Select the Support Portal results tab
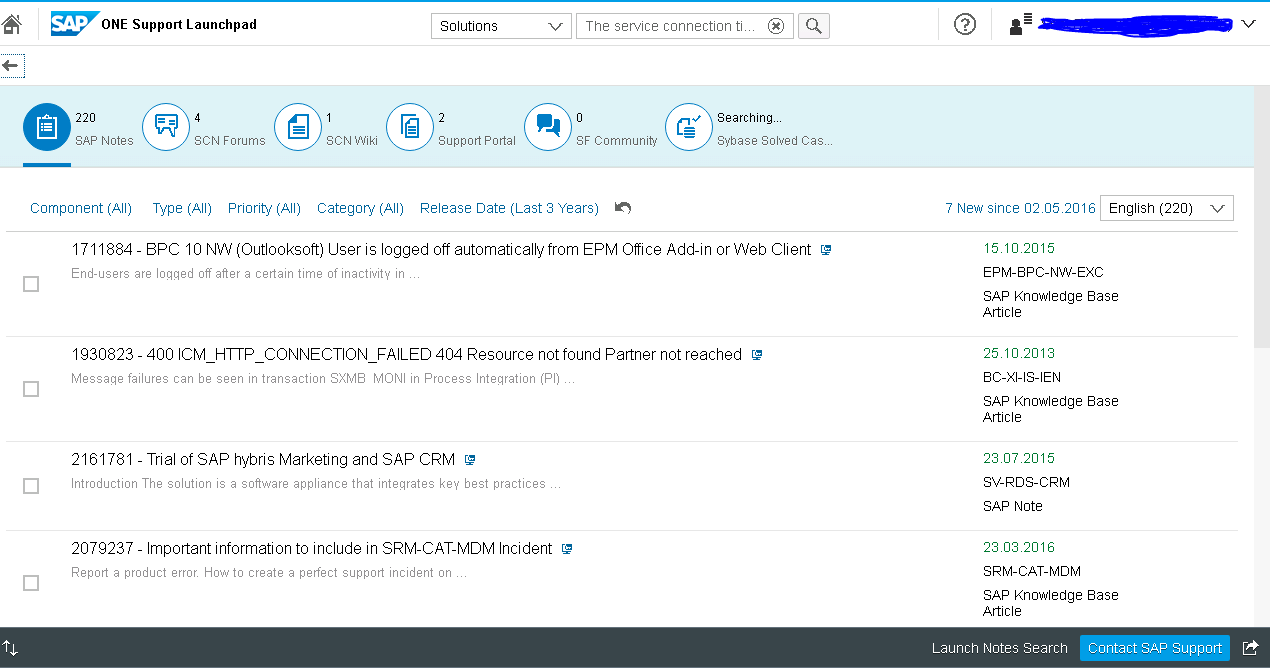1270x668 pixels. pyautogui.click(x=410, y=128)
